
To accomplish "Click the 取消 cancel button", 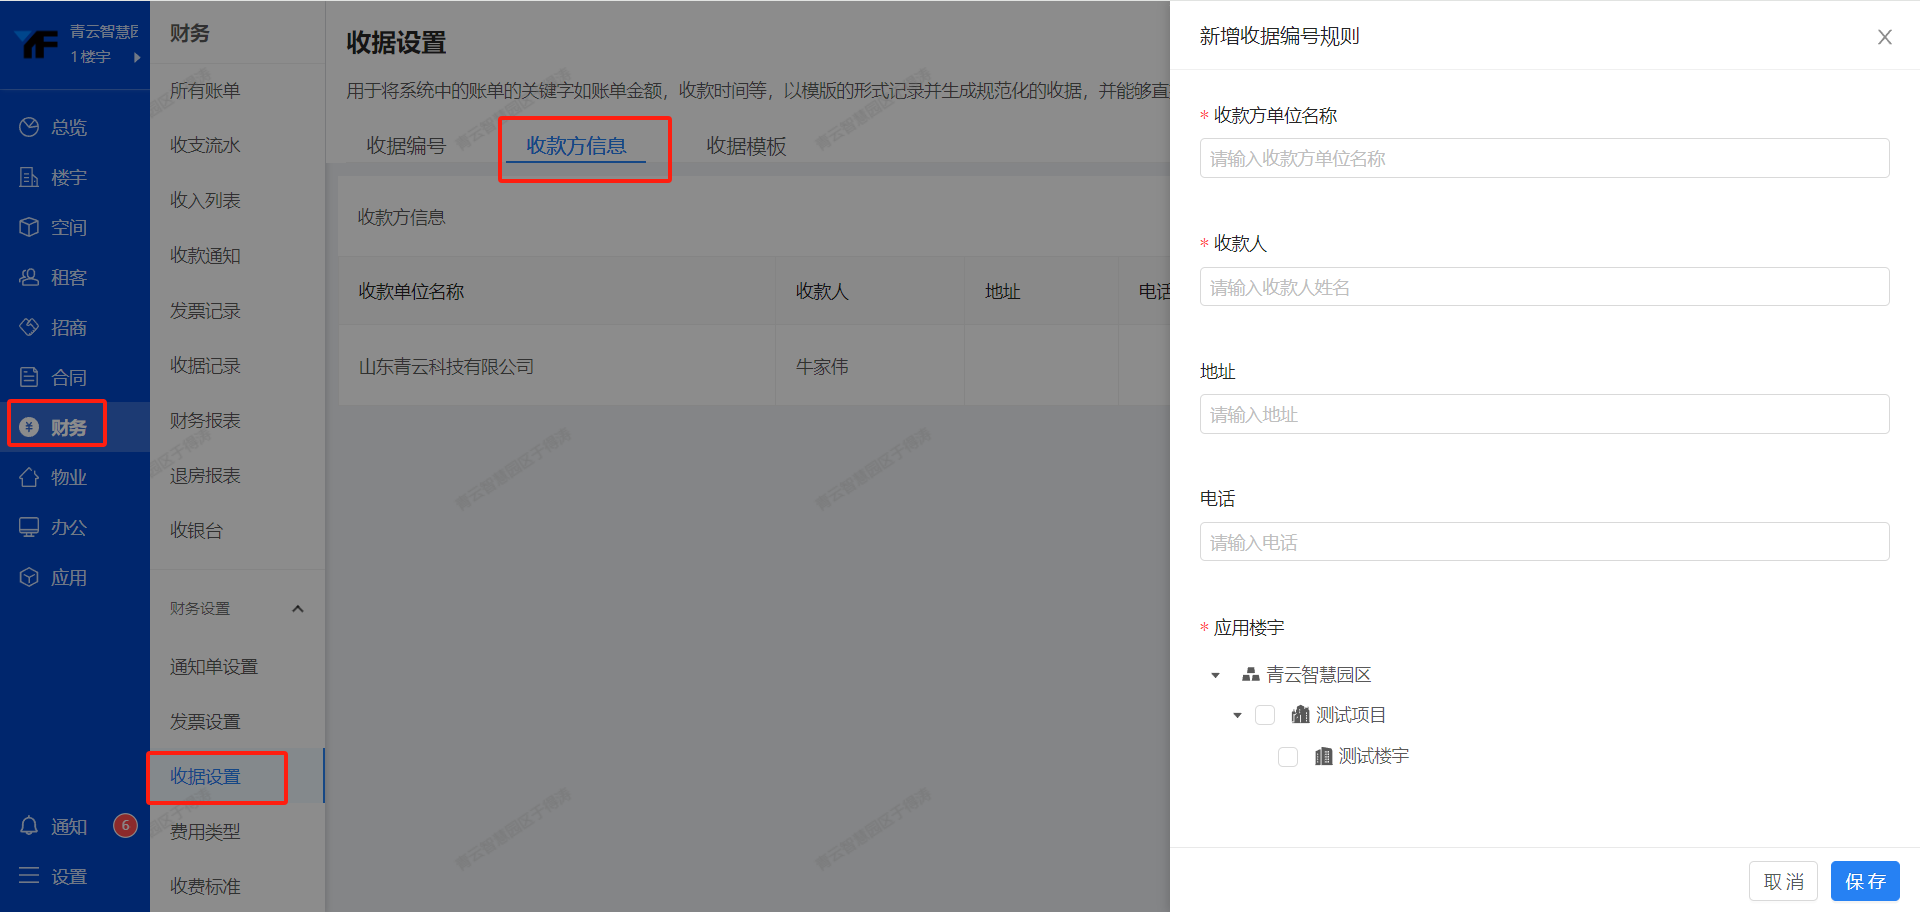I will pos(1783,881).
